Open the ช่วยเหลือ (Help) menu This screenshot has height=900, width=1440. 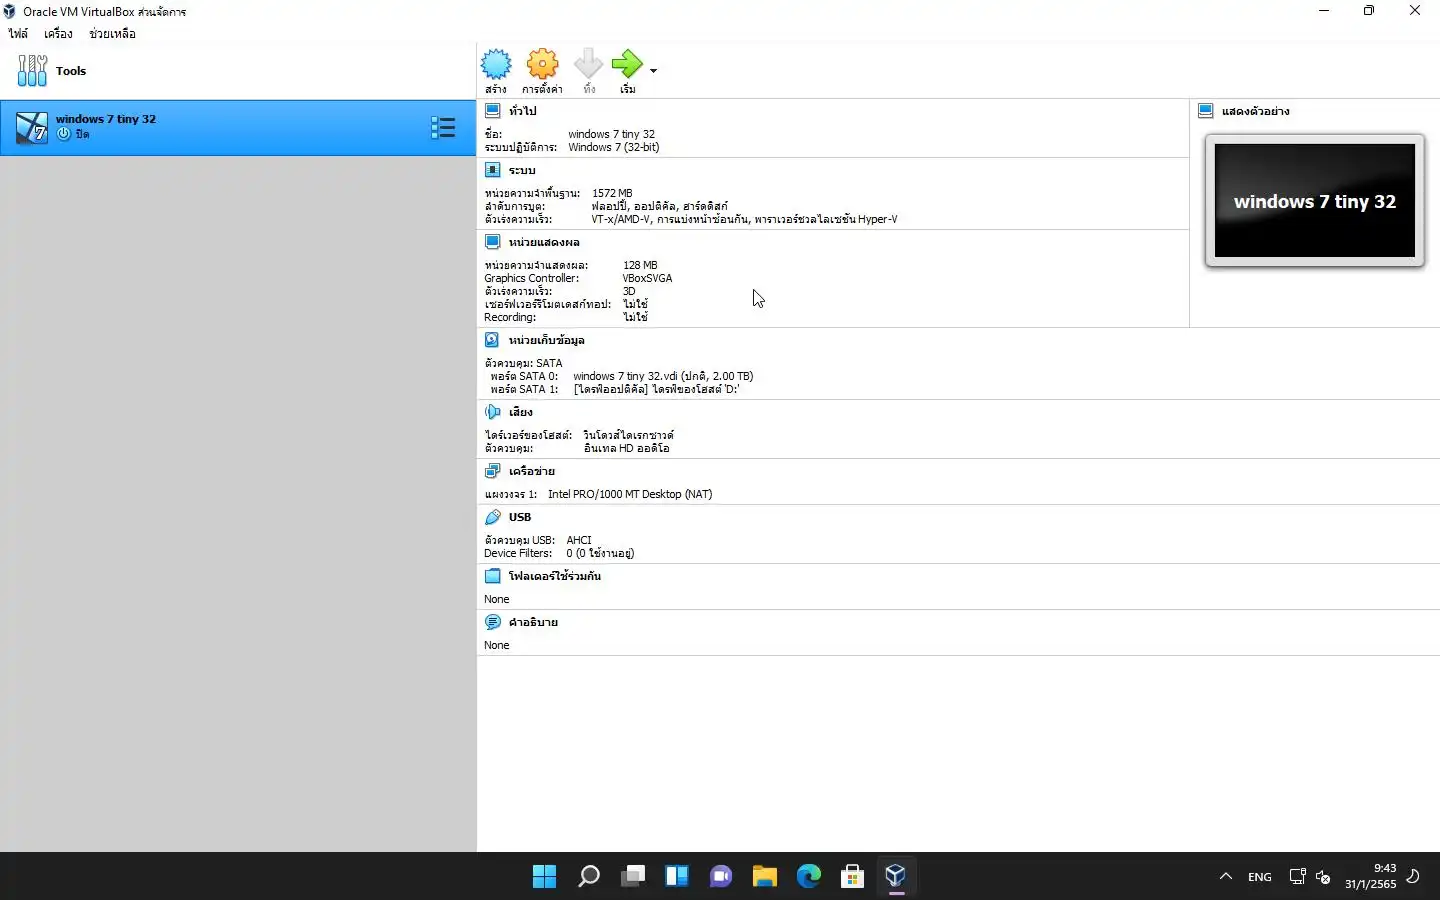pos(112,34)
